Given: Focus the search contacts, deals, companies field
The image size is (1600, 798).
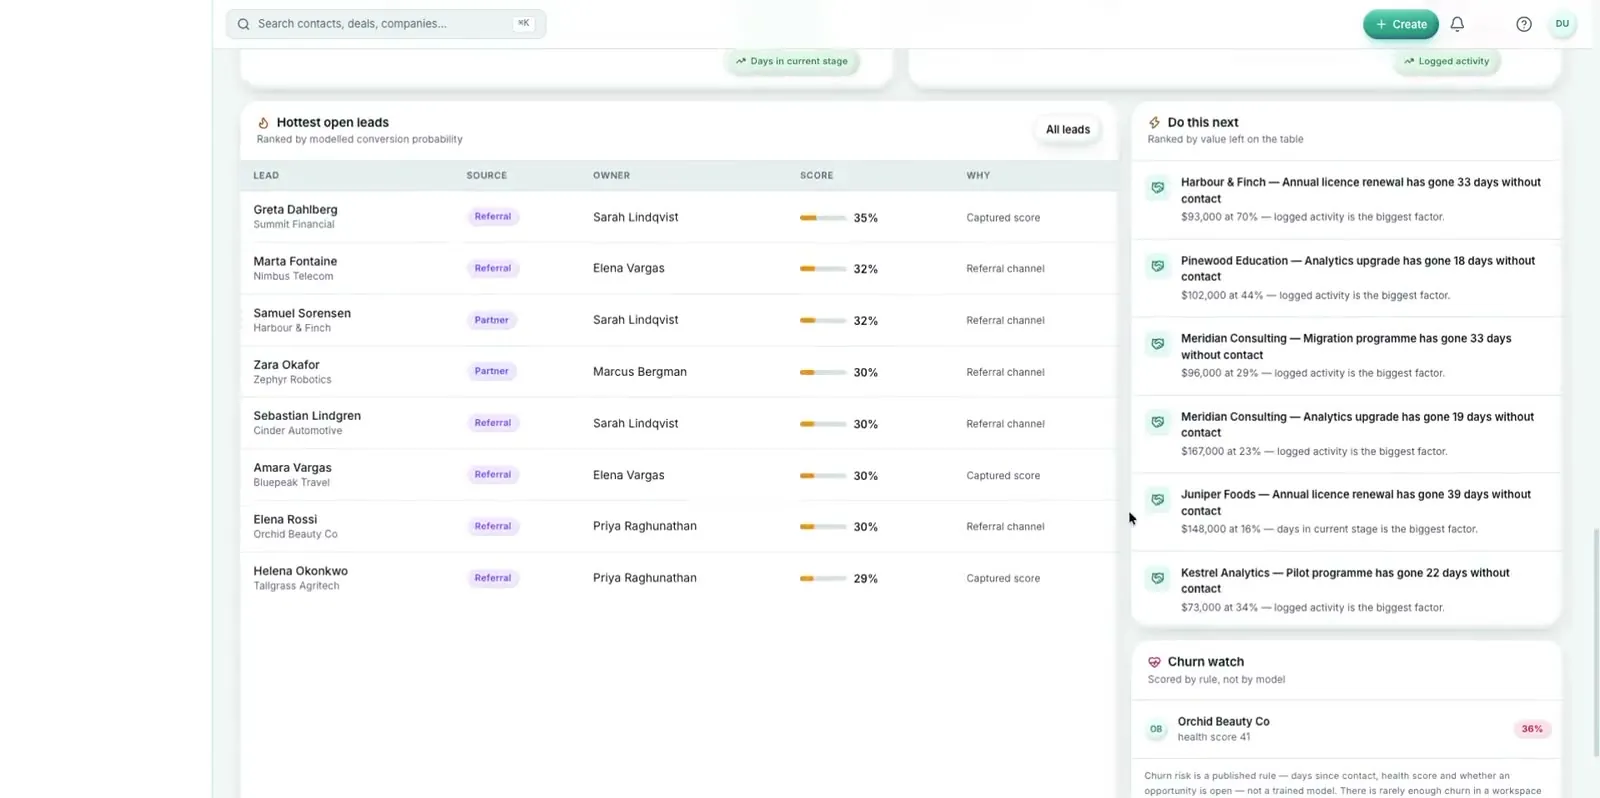Looking at the screenshot, I should click(386, 24).
